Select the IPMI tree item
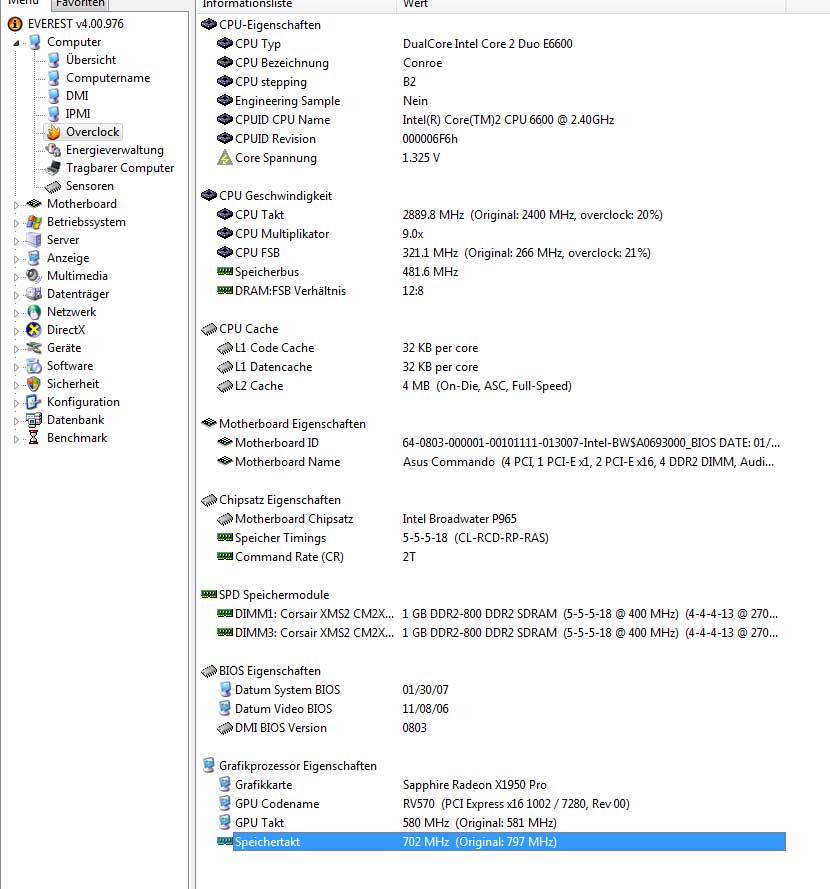The image size is (830, 889). click(x=78, y=114)
